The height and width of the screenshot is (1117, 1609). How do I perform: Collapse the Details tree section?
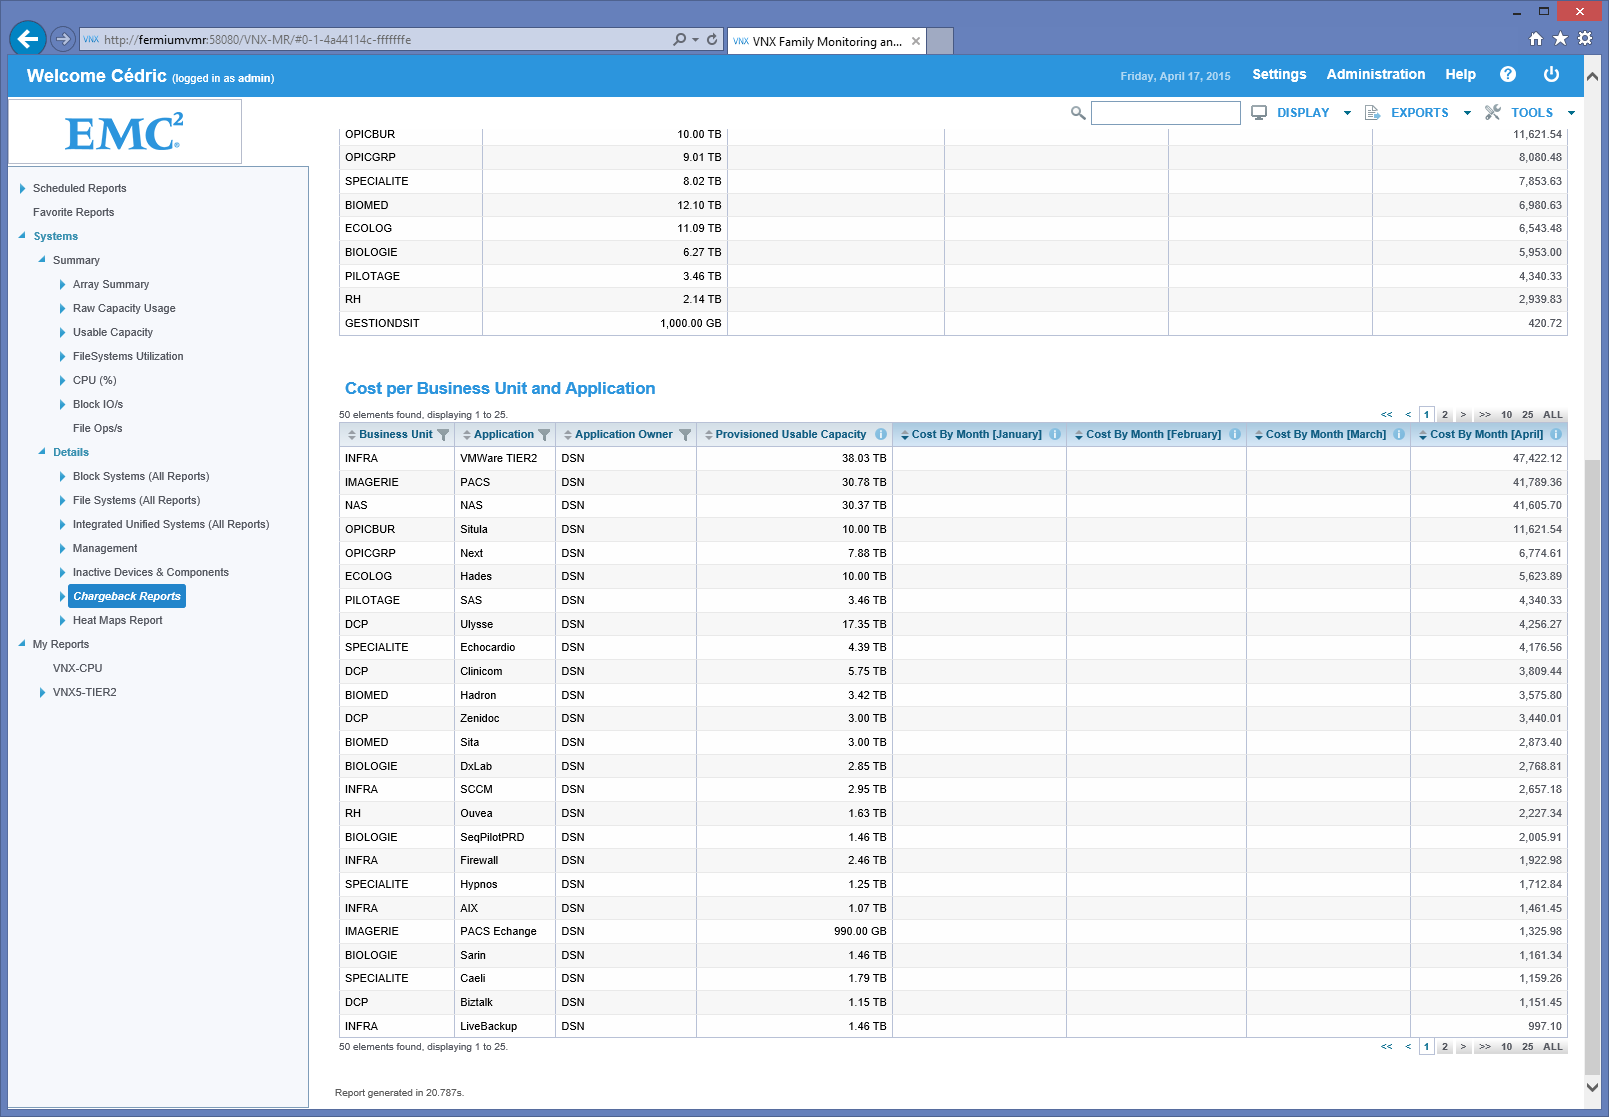pos(42,452)
